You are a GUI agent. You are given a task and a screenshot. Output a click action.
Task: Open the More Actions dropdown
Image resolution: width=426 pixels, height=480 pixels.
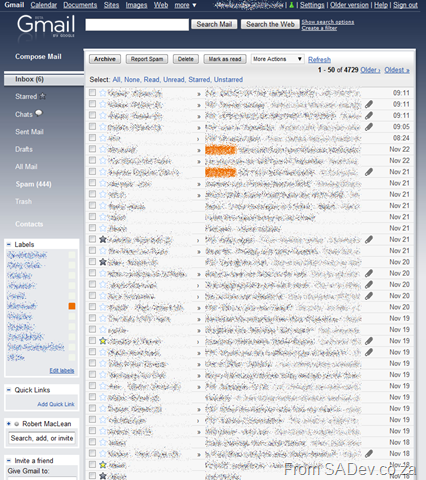click(277, 59)
